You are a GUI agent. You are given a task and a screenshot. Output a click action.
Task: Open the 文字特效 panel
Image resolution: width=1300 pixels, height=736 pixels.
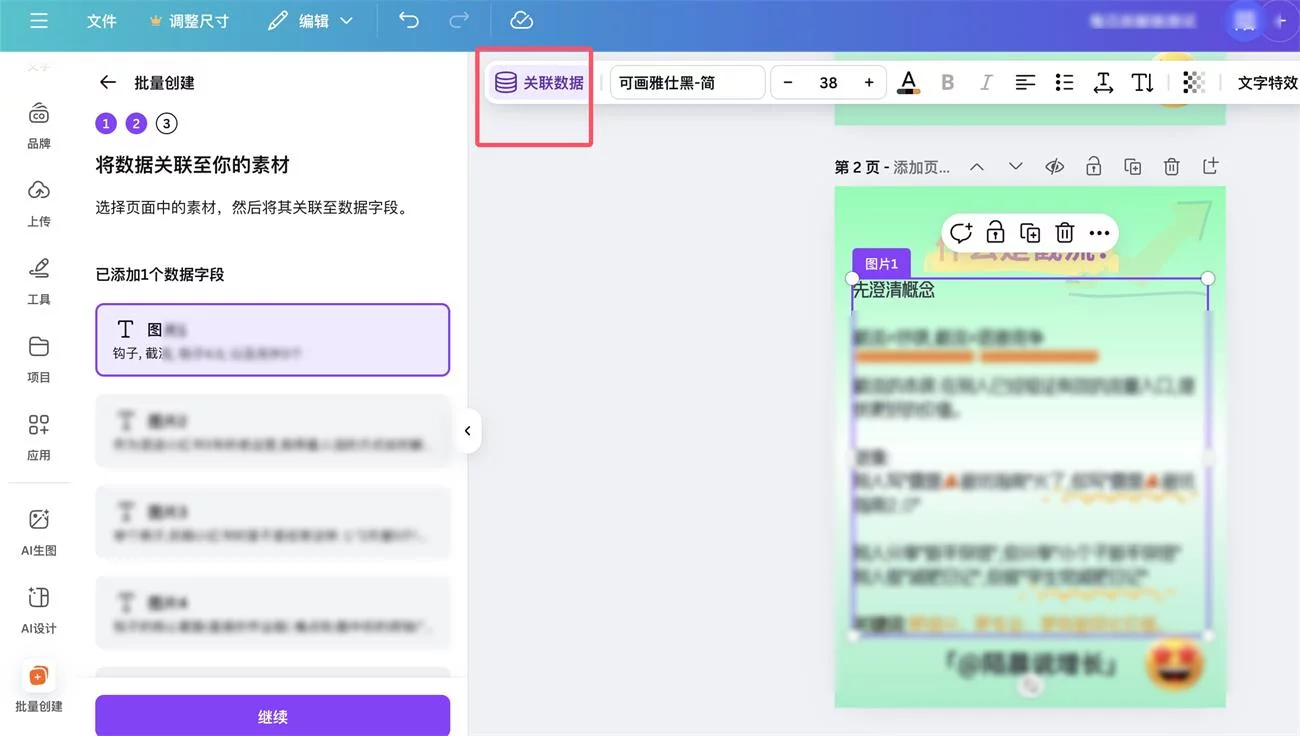click(x=1266, y=82)
